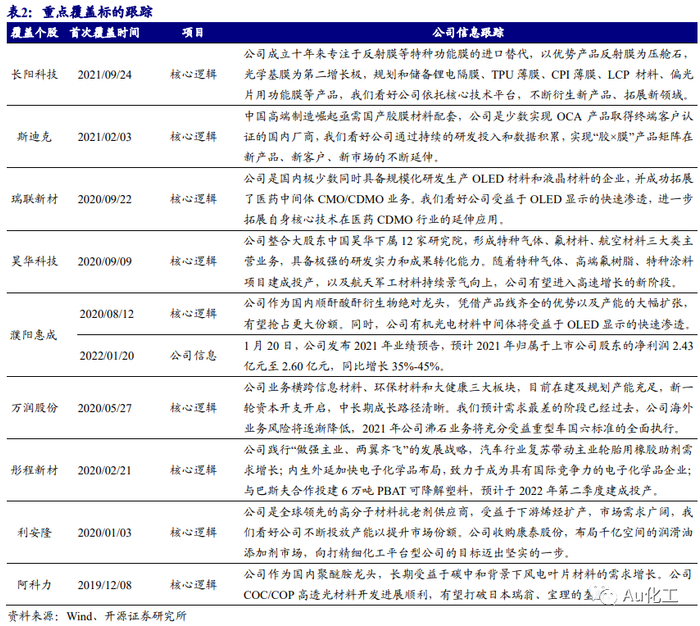
Task: Select the 公司信息跟踪 column header
Action: [x=468, y=33]
